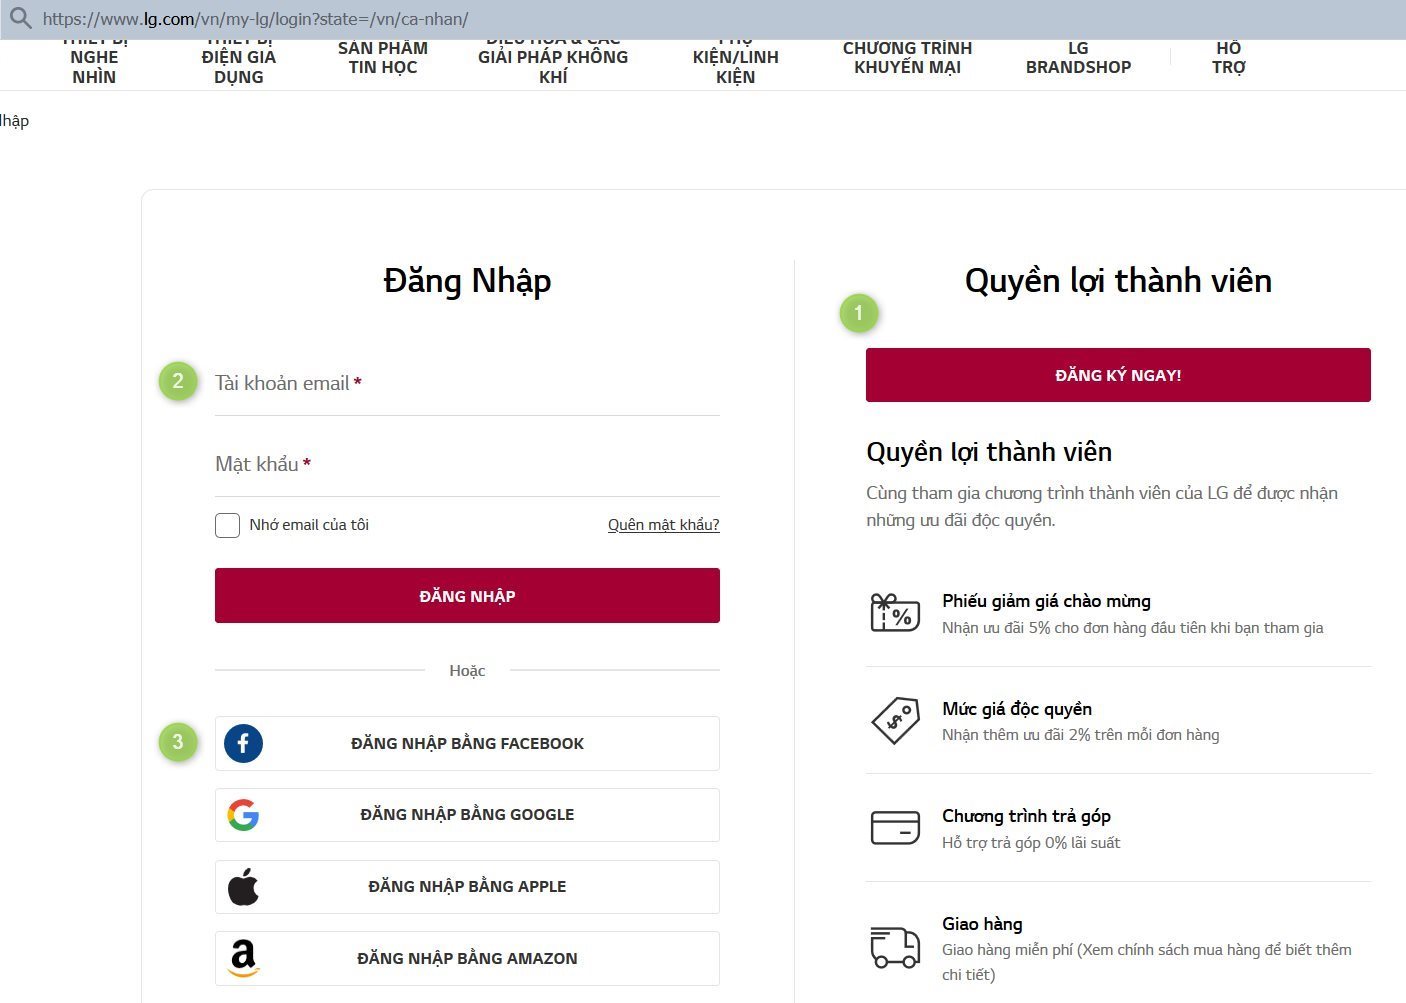
Task: Click the search magnifier icon
Action: (20, 18)
